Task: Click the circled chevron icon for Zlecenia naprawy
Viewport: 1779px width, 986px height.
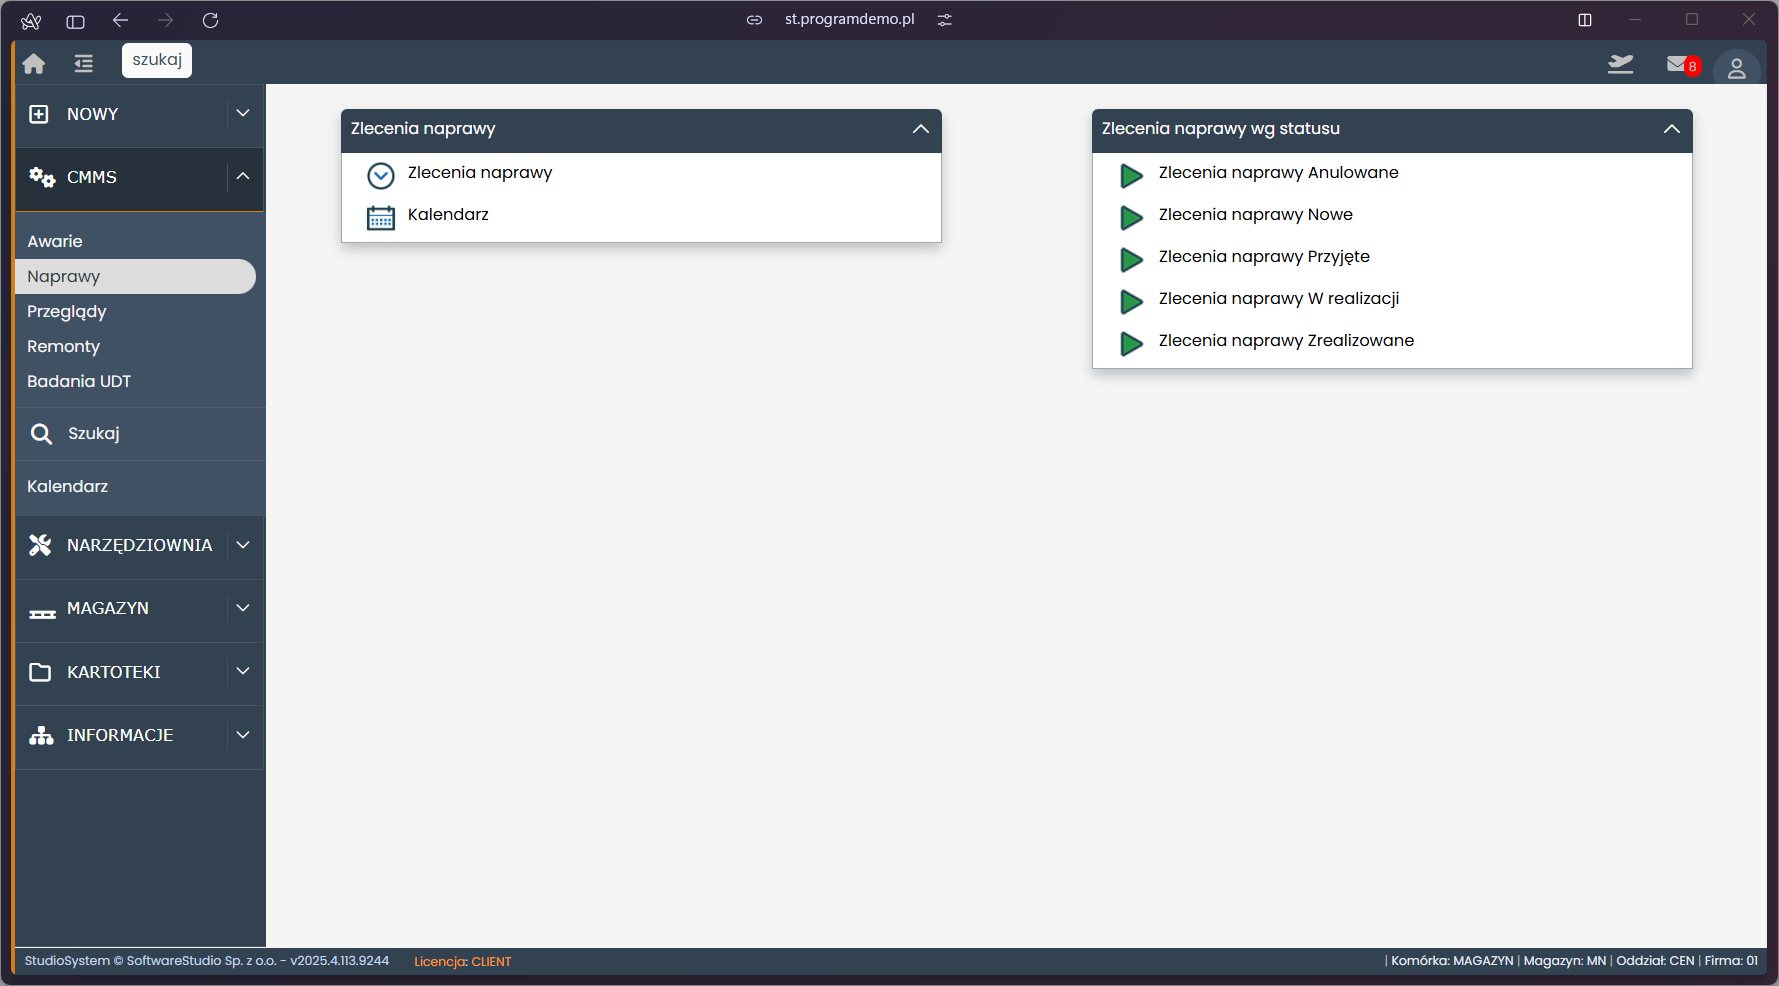Action: point(381,176)
